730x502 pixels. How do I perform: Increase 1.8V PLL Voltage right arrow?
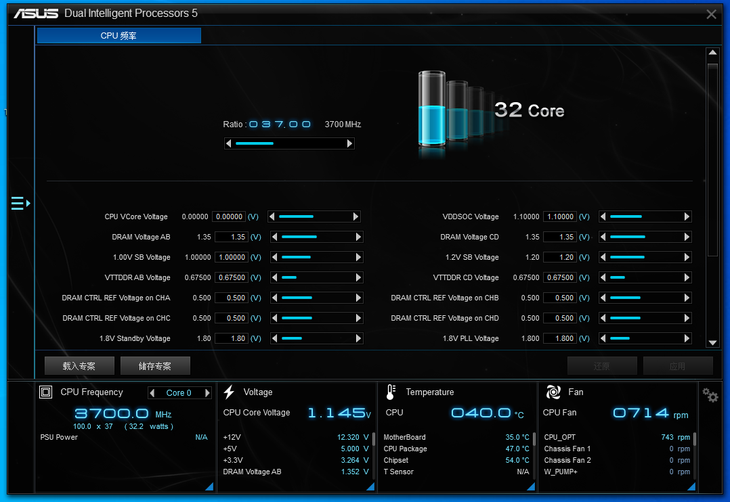tap(687, 339)
